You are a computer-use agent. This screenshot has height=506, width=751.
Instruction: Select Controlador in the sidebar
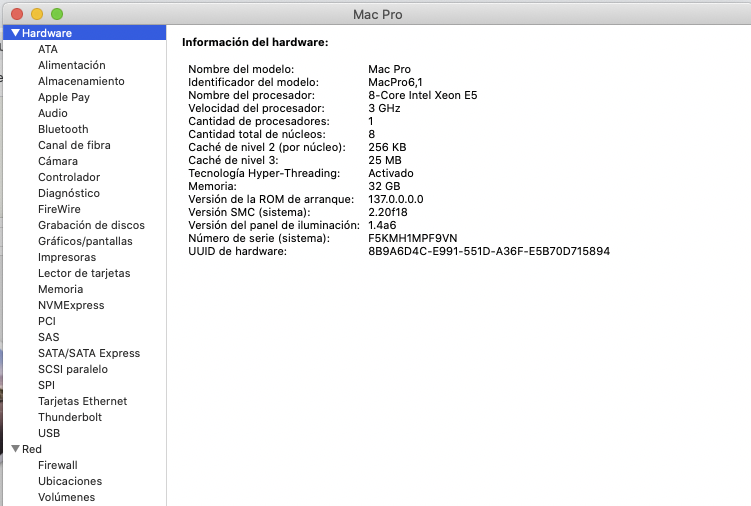69,177
